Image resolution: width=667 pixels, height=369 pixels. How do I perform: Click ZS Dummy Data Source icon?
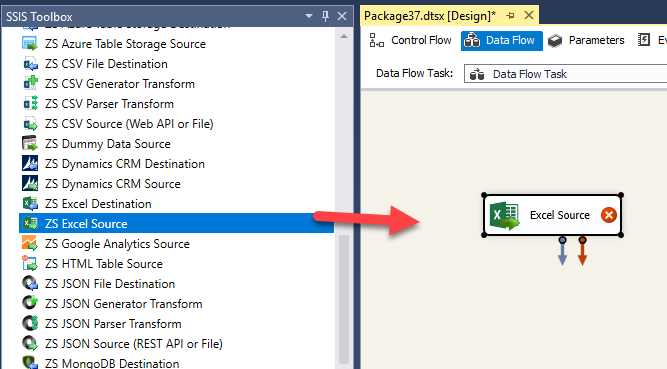tap(30, 144)
